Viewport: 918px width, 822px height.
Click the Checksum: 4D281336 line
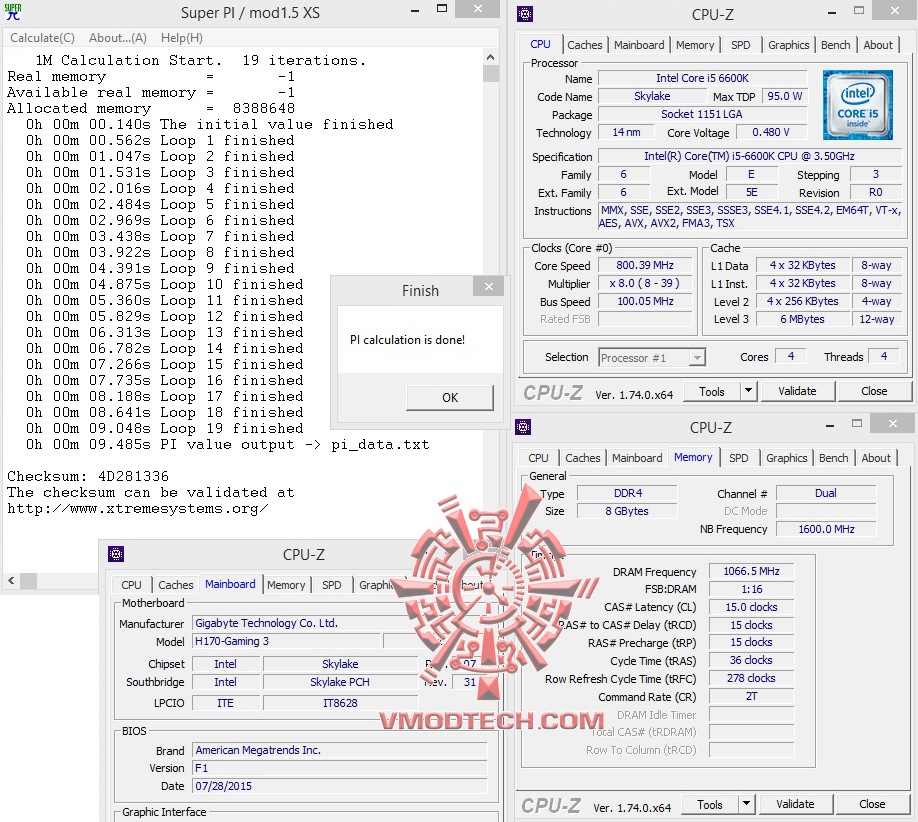click(88, 477)
